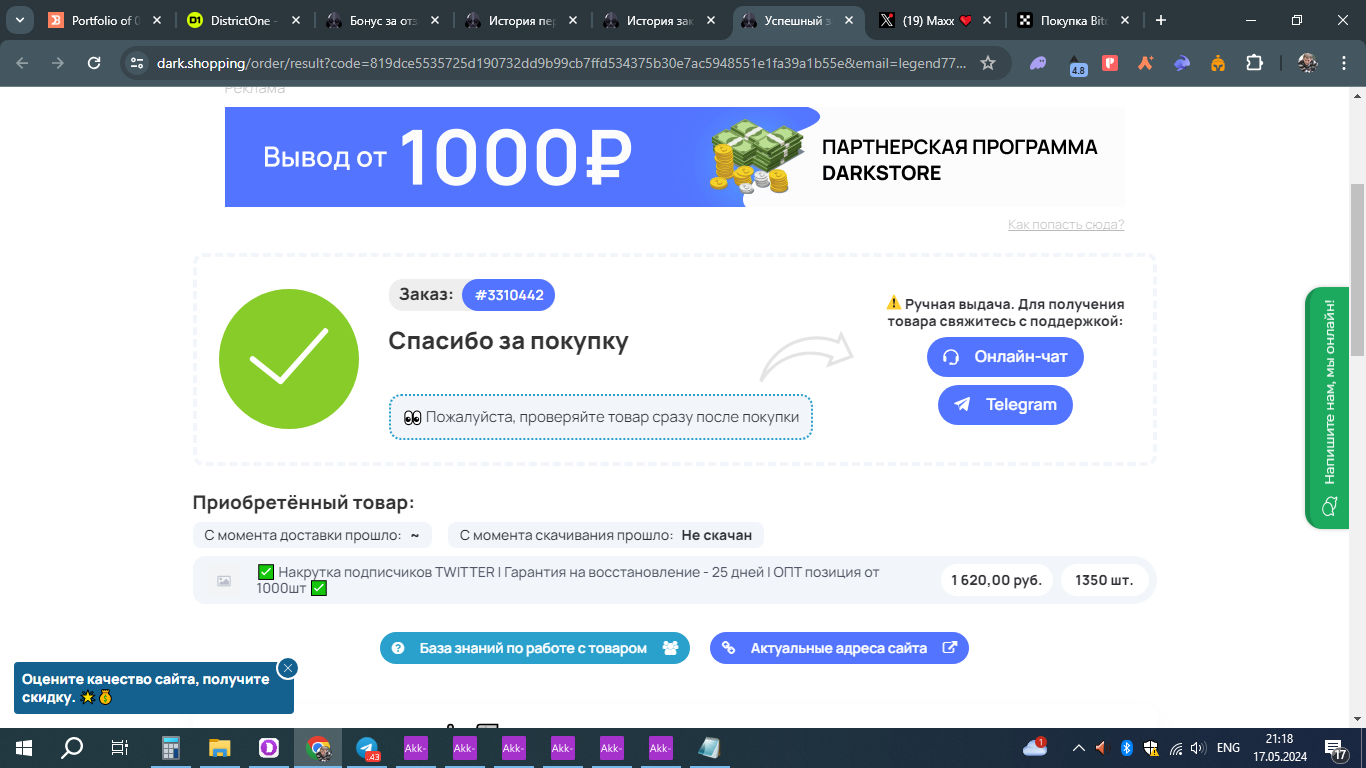Open the Оцените качество сайта survey popup
Screen dimensions: 1366x768
click(x=154, y=688)
